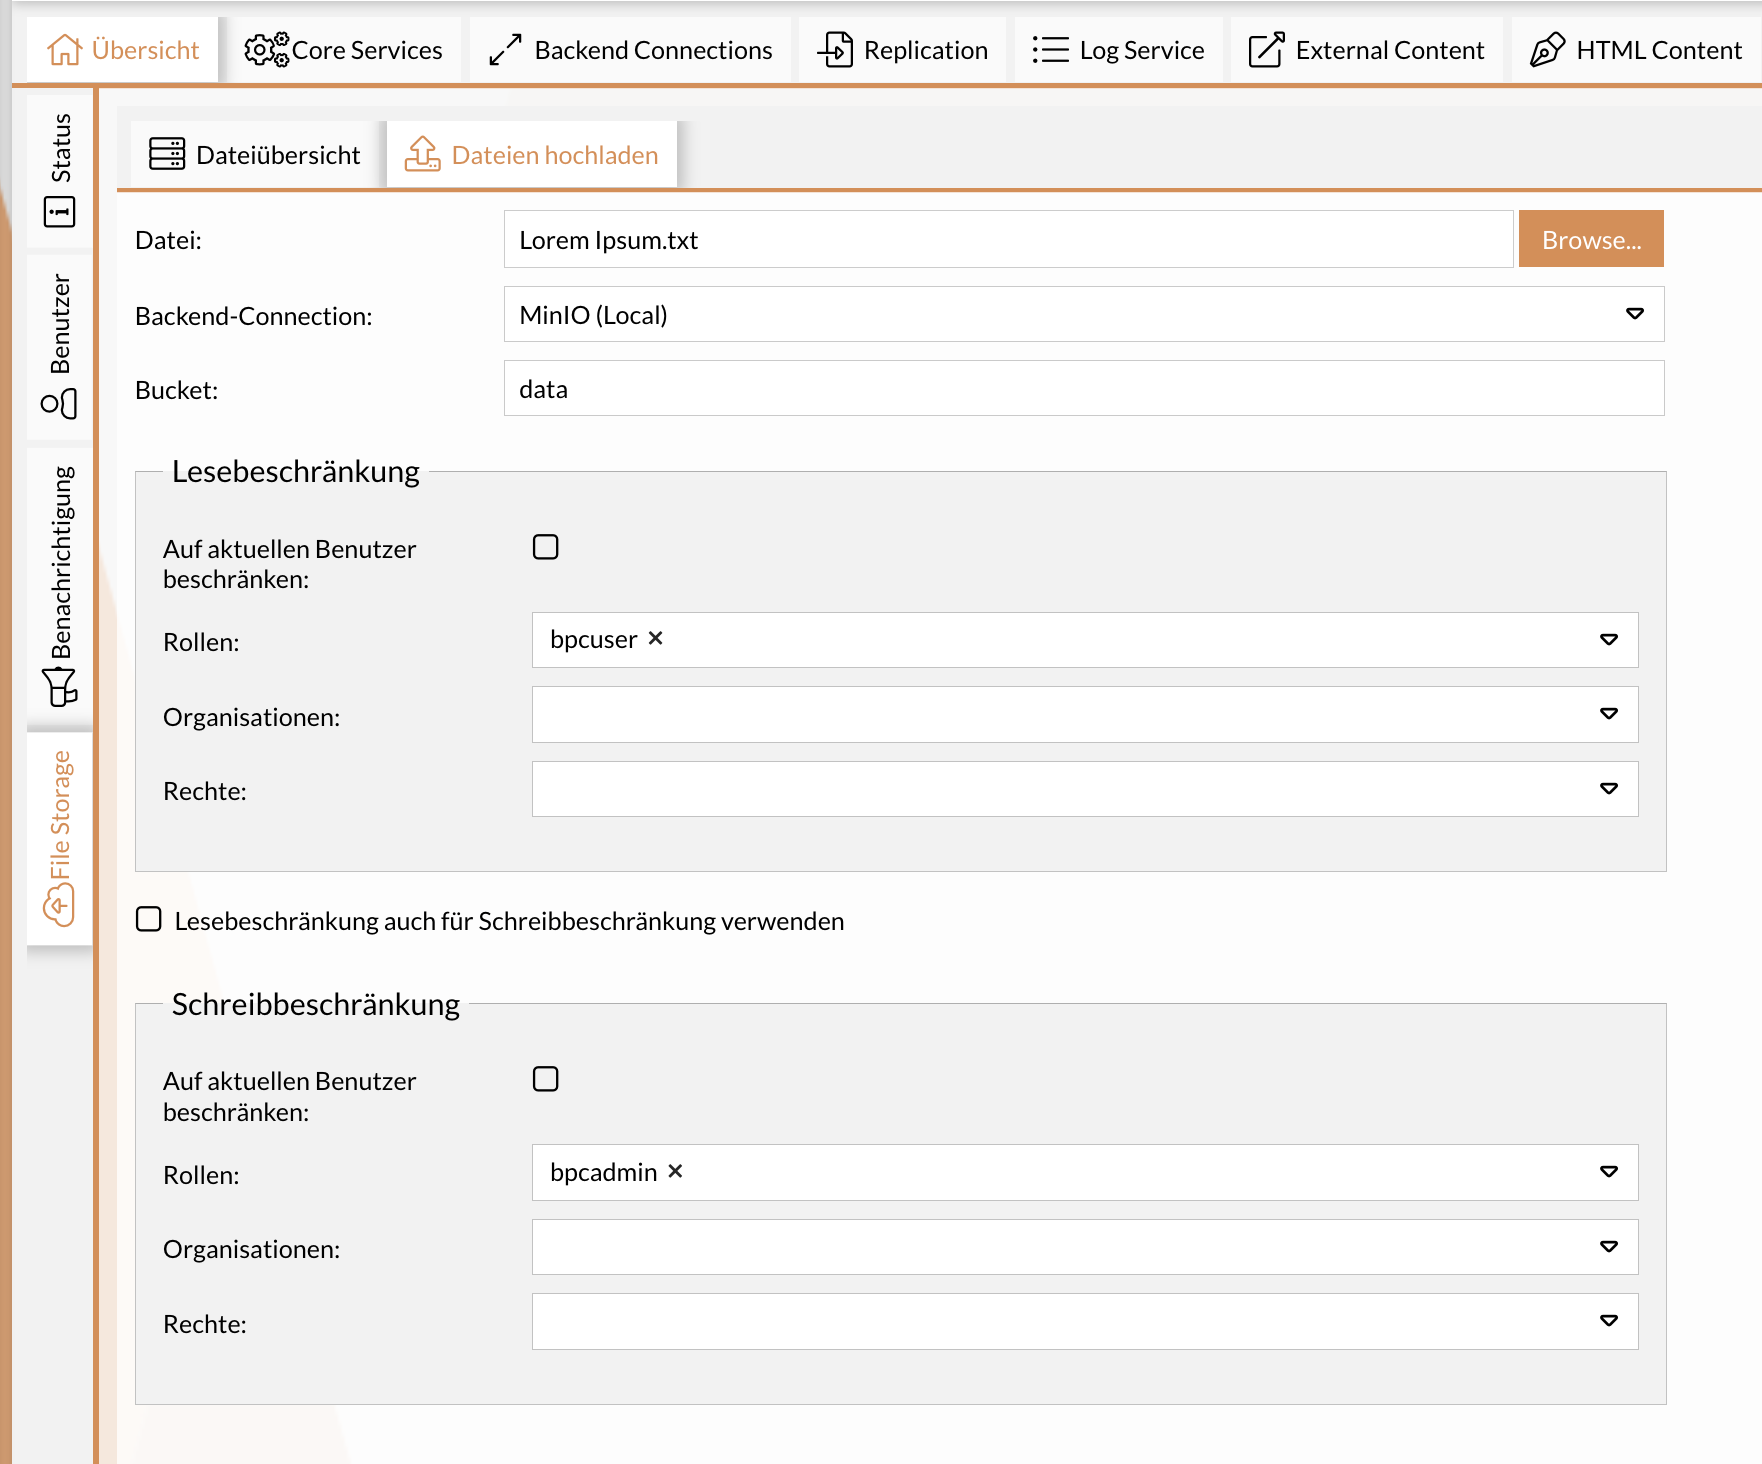Click the Core Services gears icon
The image size is (1762, 1464).
266,50
